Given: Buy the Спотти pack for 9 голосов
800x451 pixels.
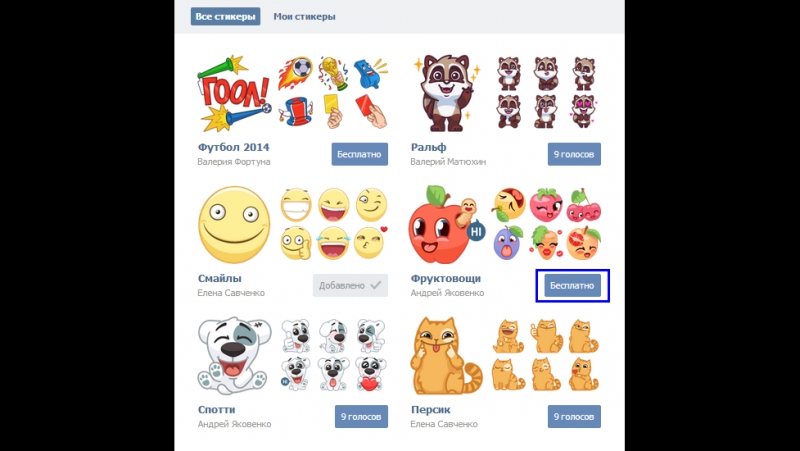Looking at the screenshot, I should (361, 417).
